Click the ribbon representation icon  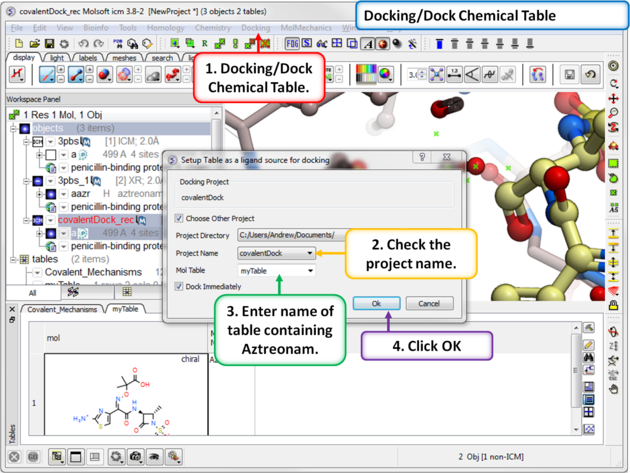click(x=173, y=75)
